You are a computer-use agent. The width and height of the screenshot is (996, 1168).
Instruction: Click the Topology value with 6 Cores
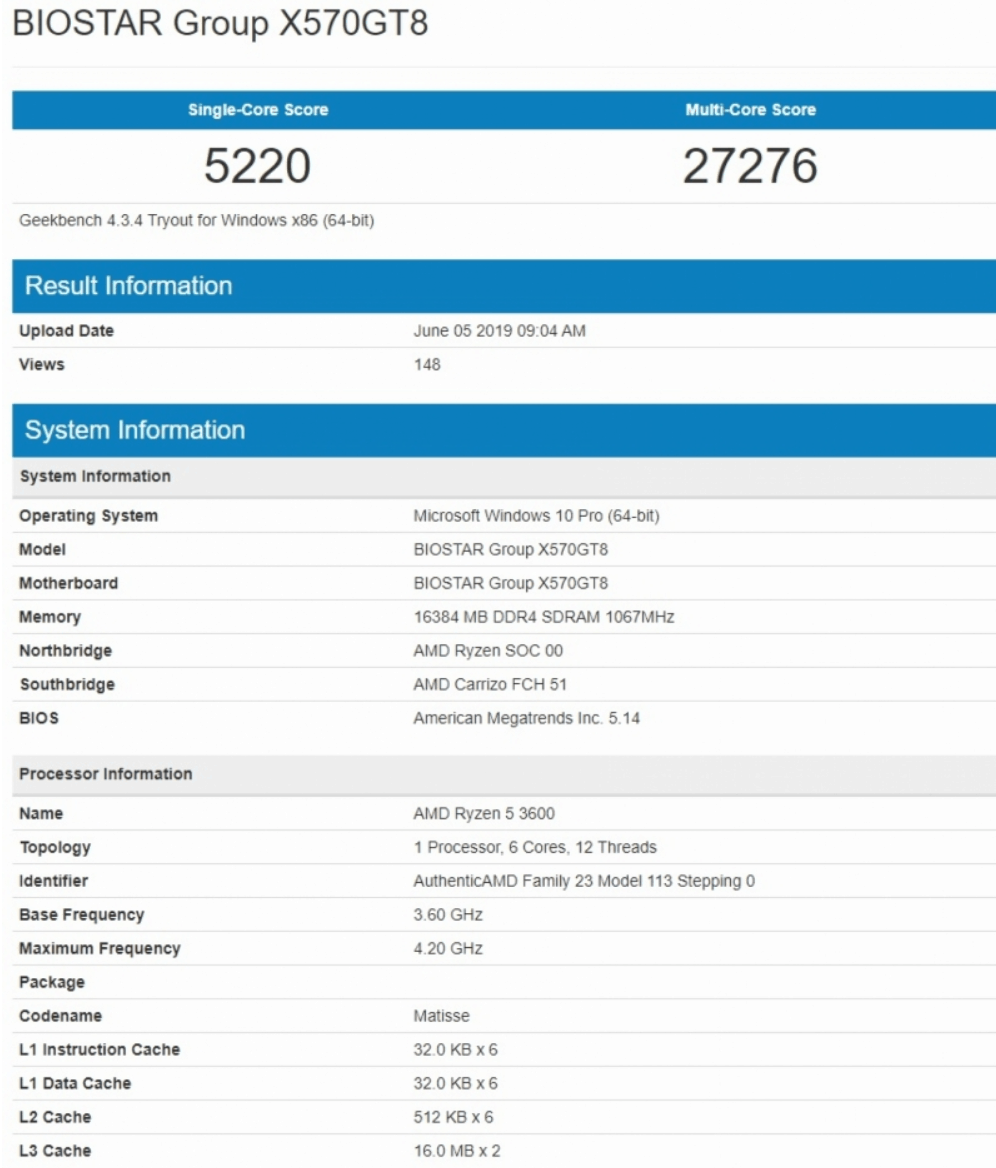535,848
